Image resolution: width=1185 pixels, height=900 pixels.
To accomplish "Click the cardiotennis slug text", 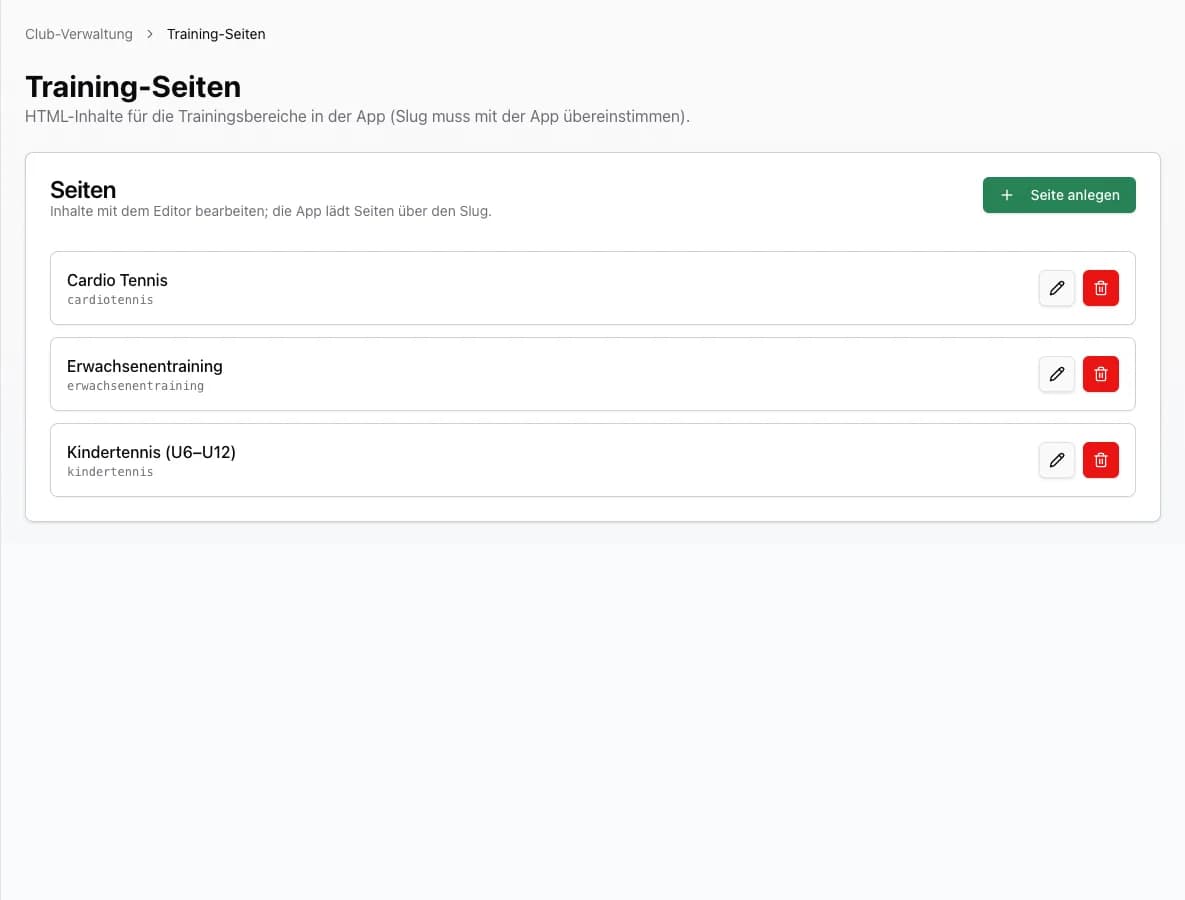I will tap(110, 300).
